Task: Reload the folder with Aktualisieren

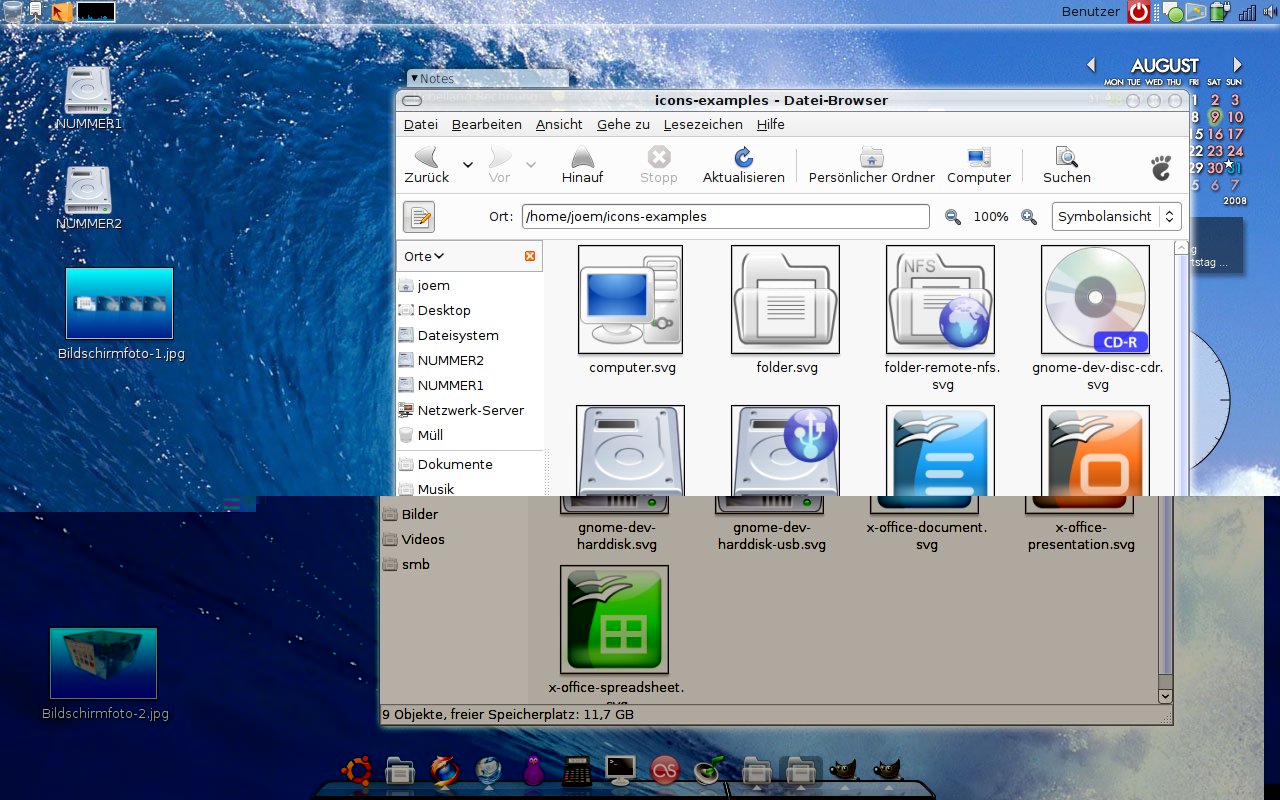Action: tap(743, 158)
